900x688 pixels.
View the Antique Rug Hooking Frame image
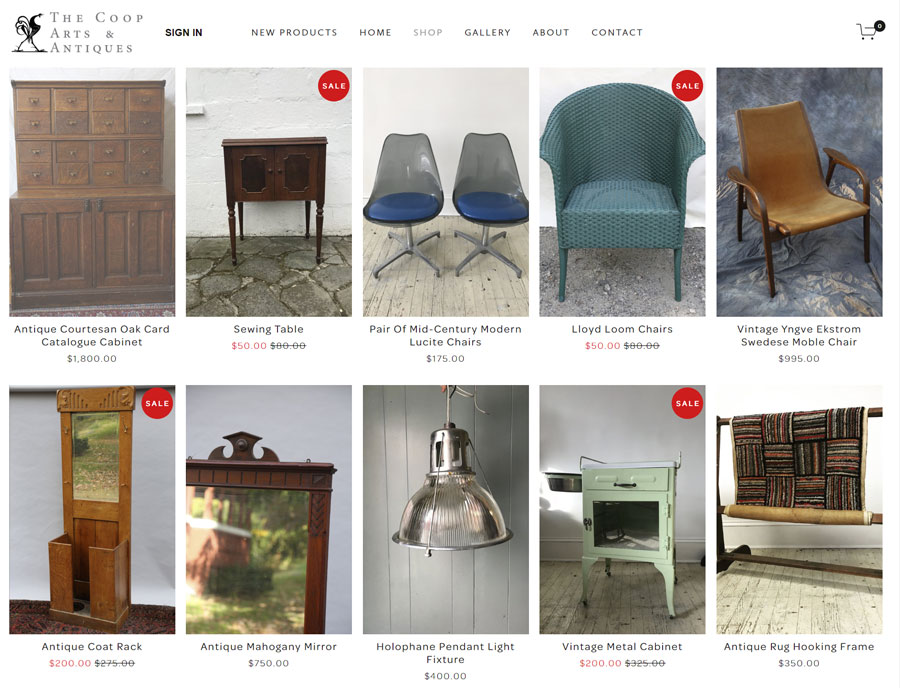click(x=799, y=510)
